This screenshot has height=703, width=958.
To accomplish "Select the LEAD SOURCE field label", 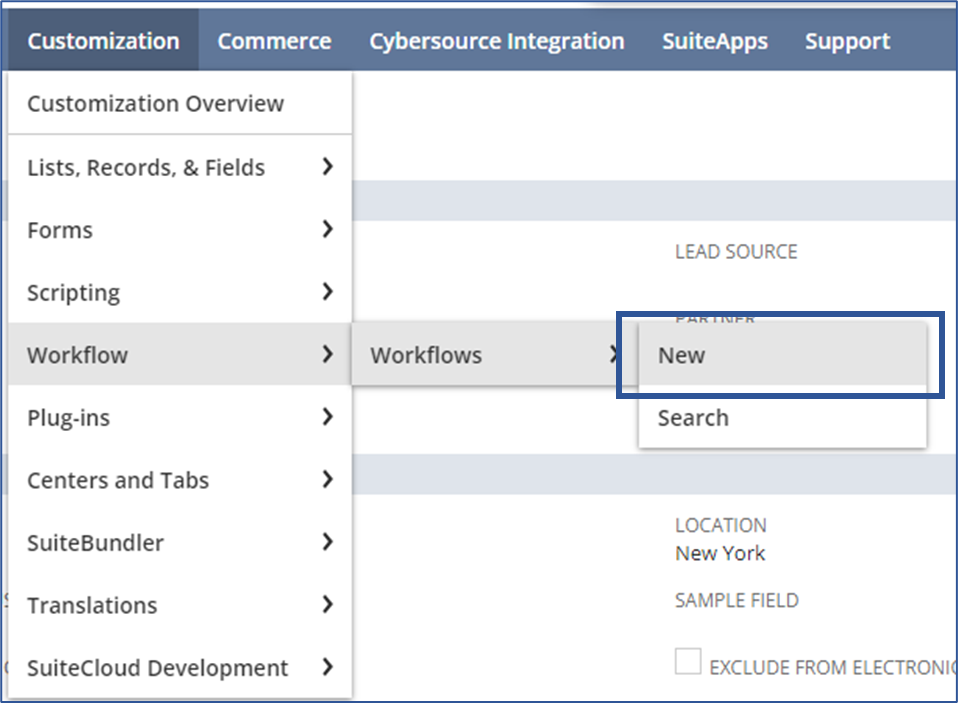I will 736,252.
